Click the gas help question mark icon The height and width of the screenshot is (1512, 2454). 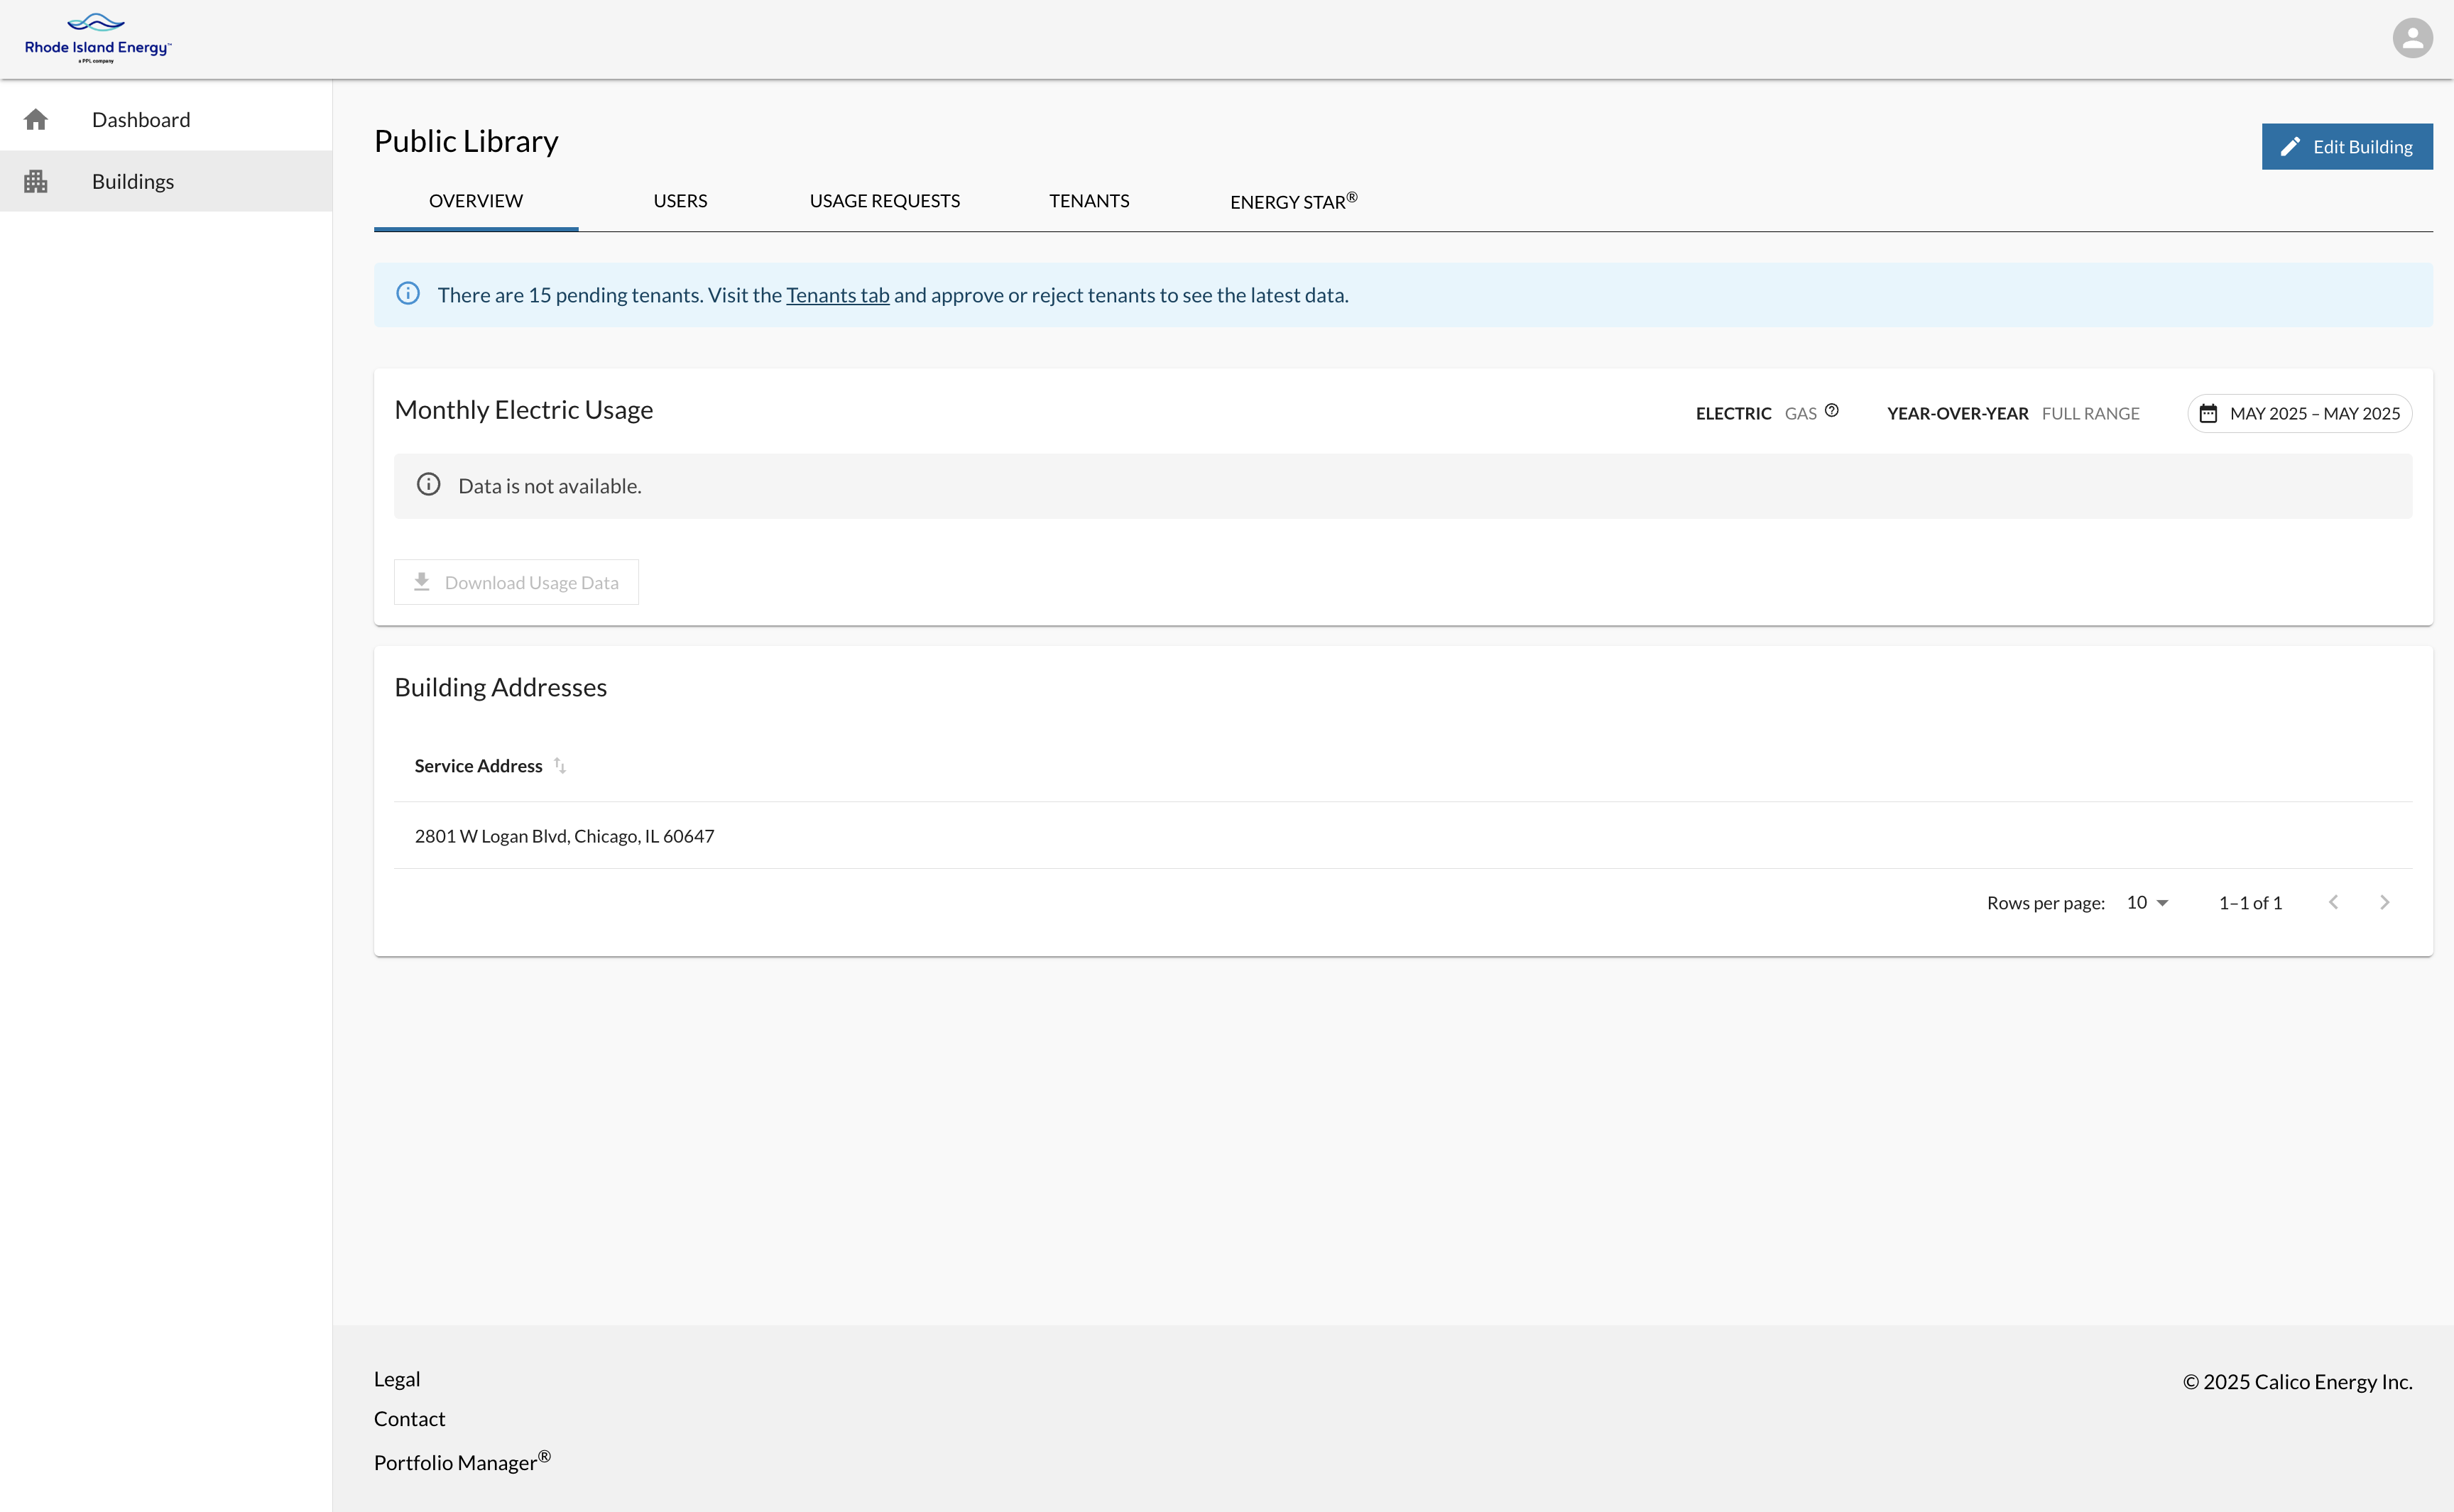[x=1831, y=410]
